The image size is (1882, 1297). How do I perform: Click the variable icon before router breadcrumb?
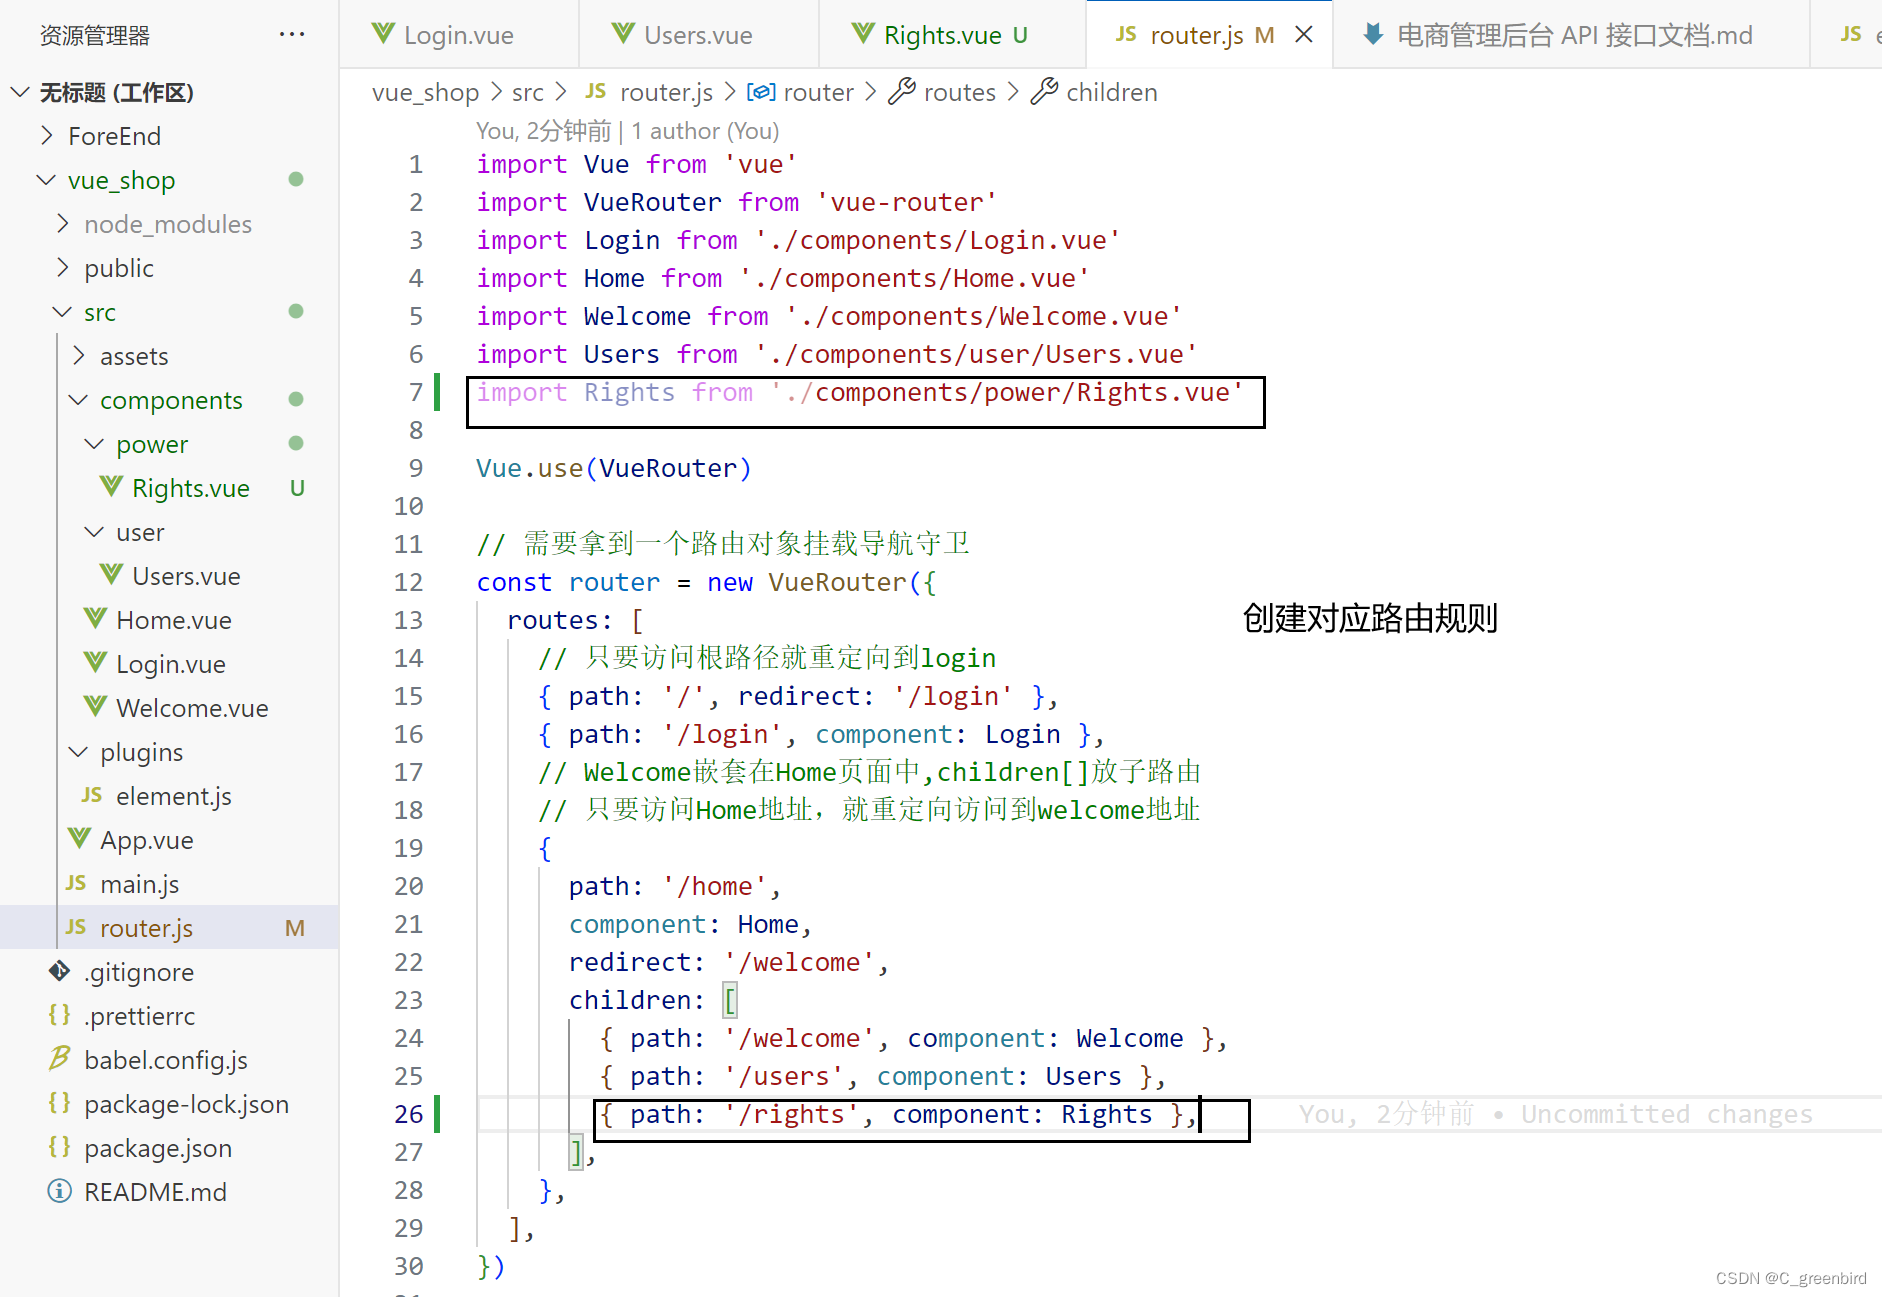tap(761, 92)
